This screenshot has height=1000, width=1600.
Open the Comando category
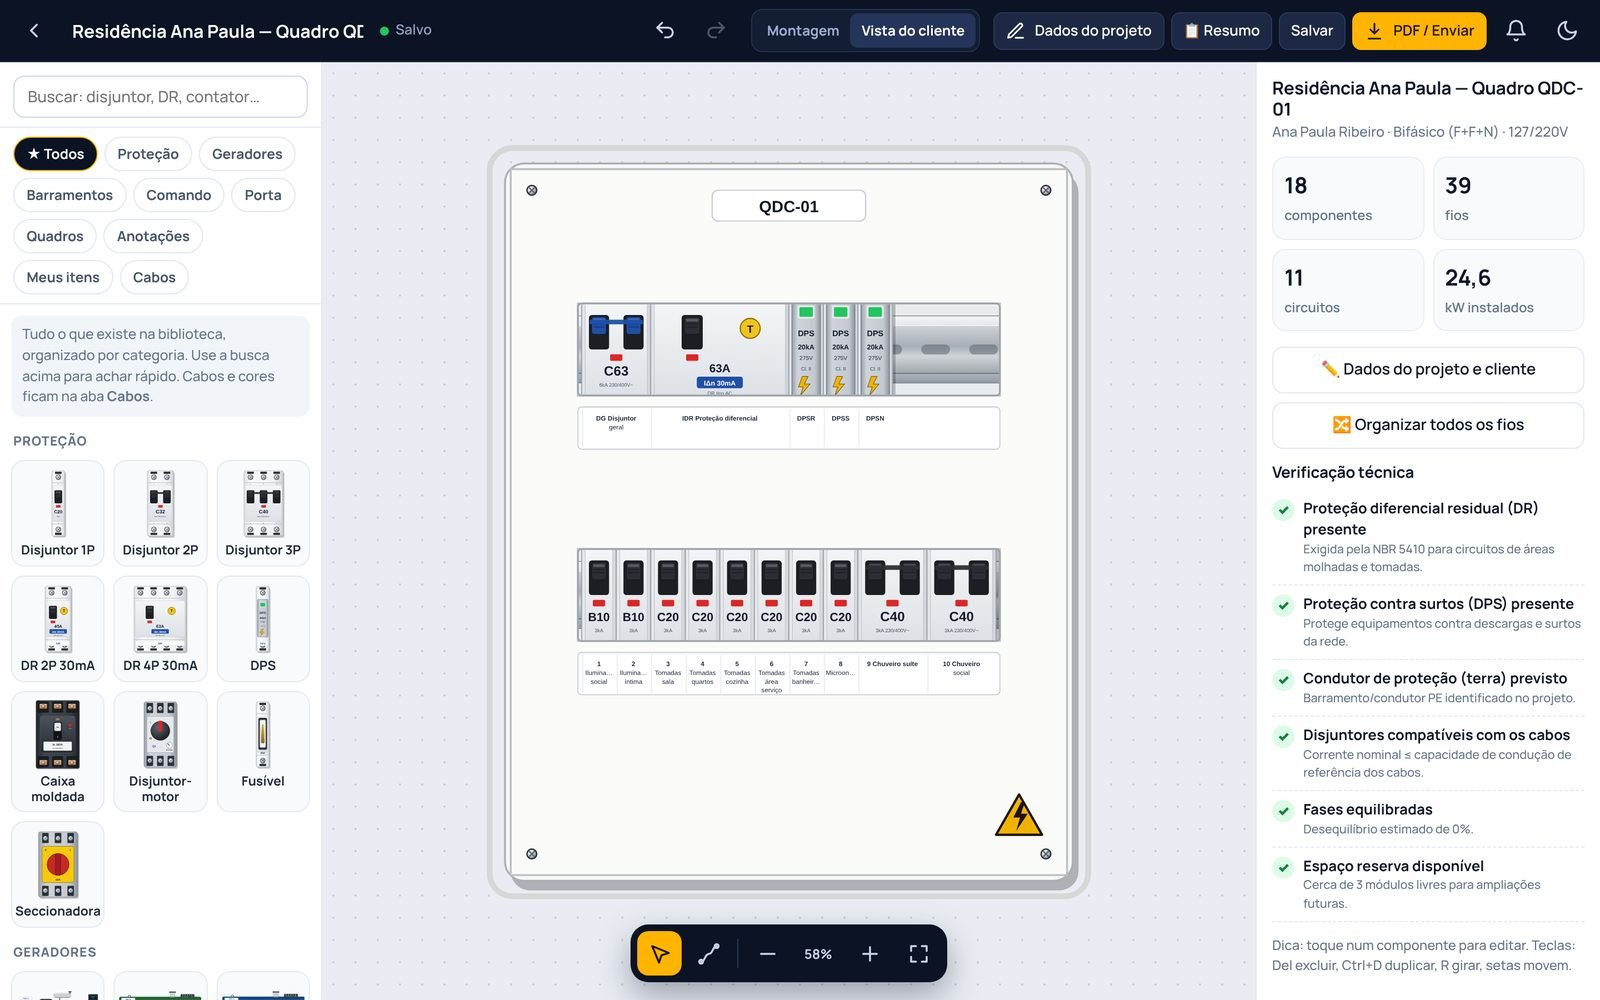[179, 195]
